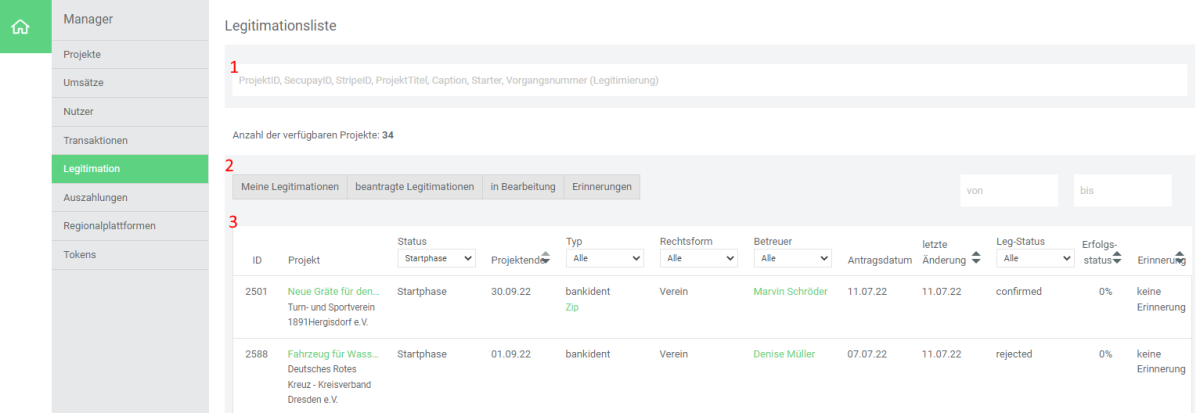Open project link Neue Gräte für den…
The width and height of the screenshot is (1200, 413).
tap(333, 292)
